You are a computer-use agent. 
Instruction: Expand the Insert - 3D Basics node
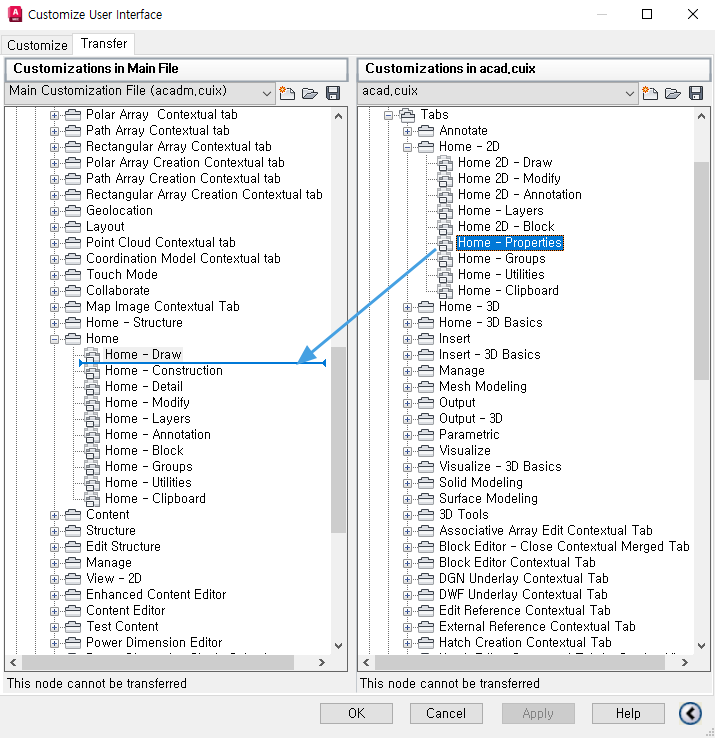[408, 355]
